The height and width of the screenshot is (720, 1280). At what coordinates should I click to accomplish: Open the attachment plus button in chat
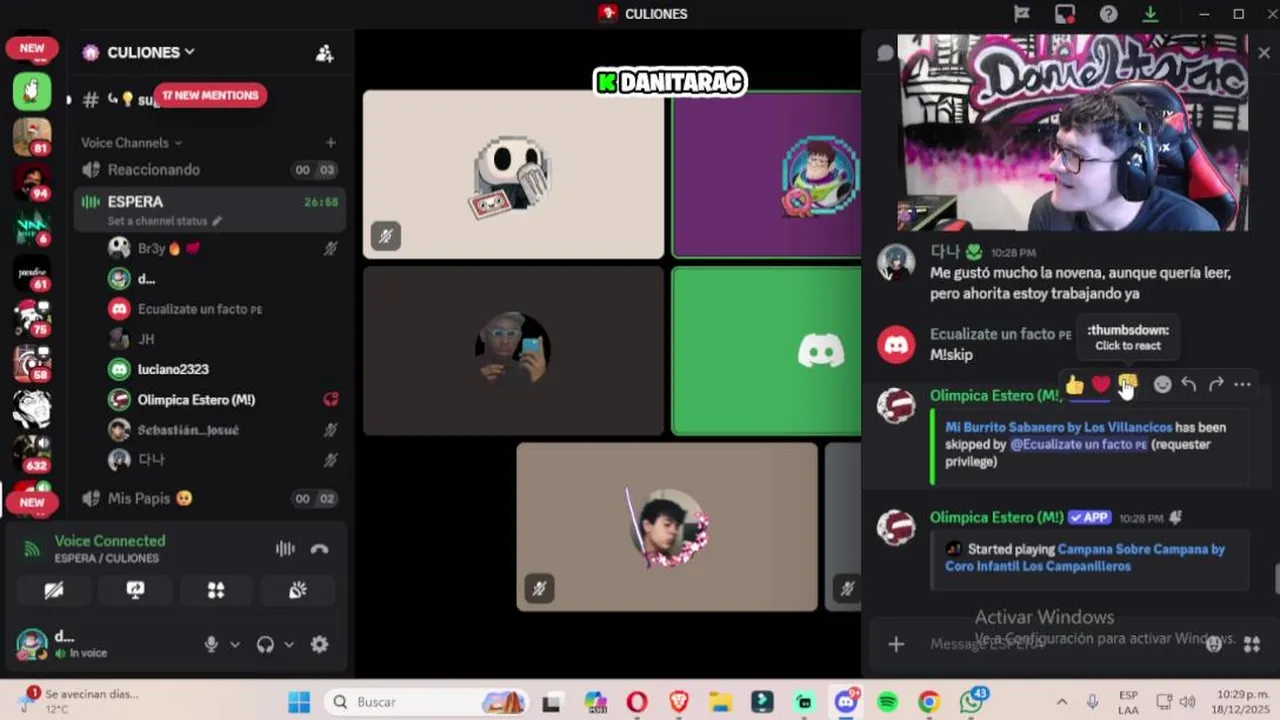click(x=896, y=644)
